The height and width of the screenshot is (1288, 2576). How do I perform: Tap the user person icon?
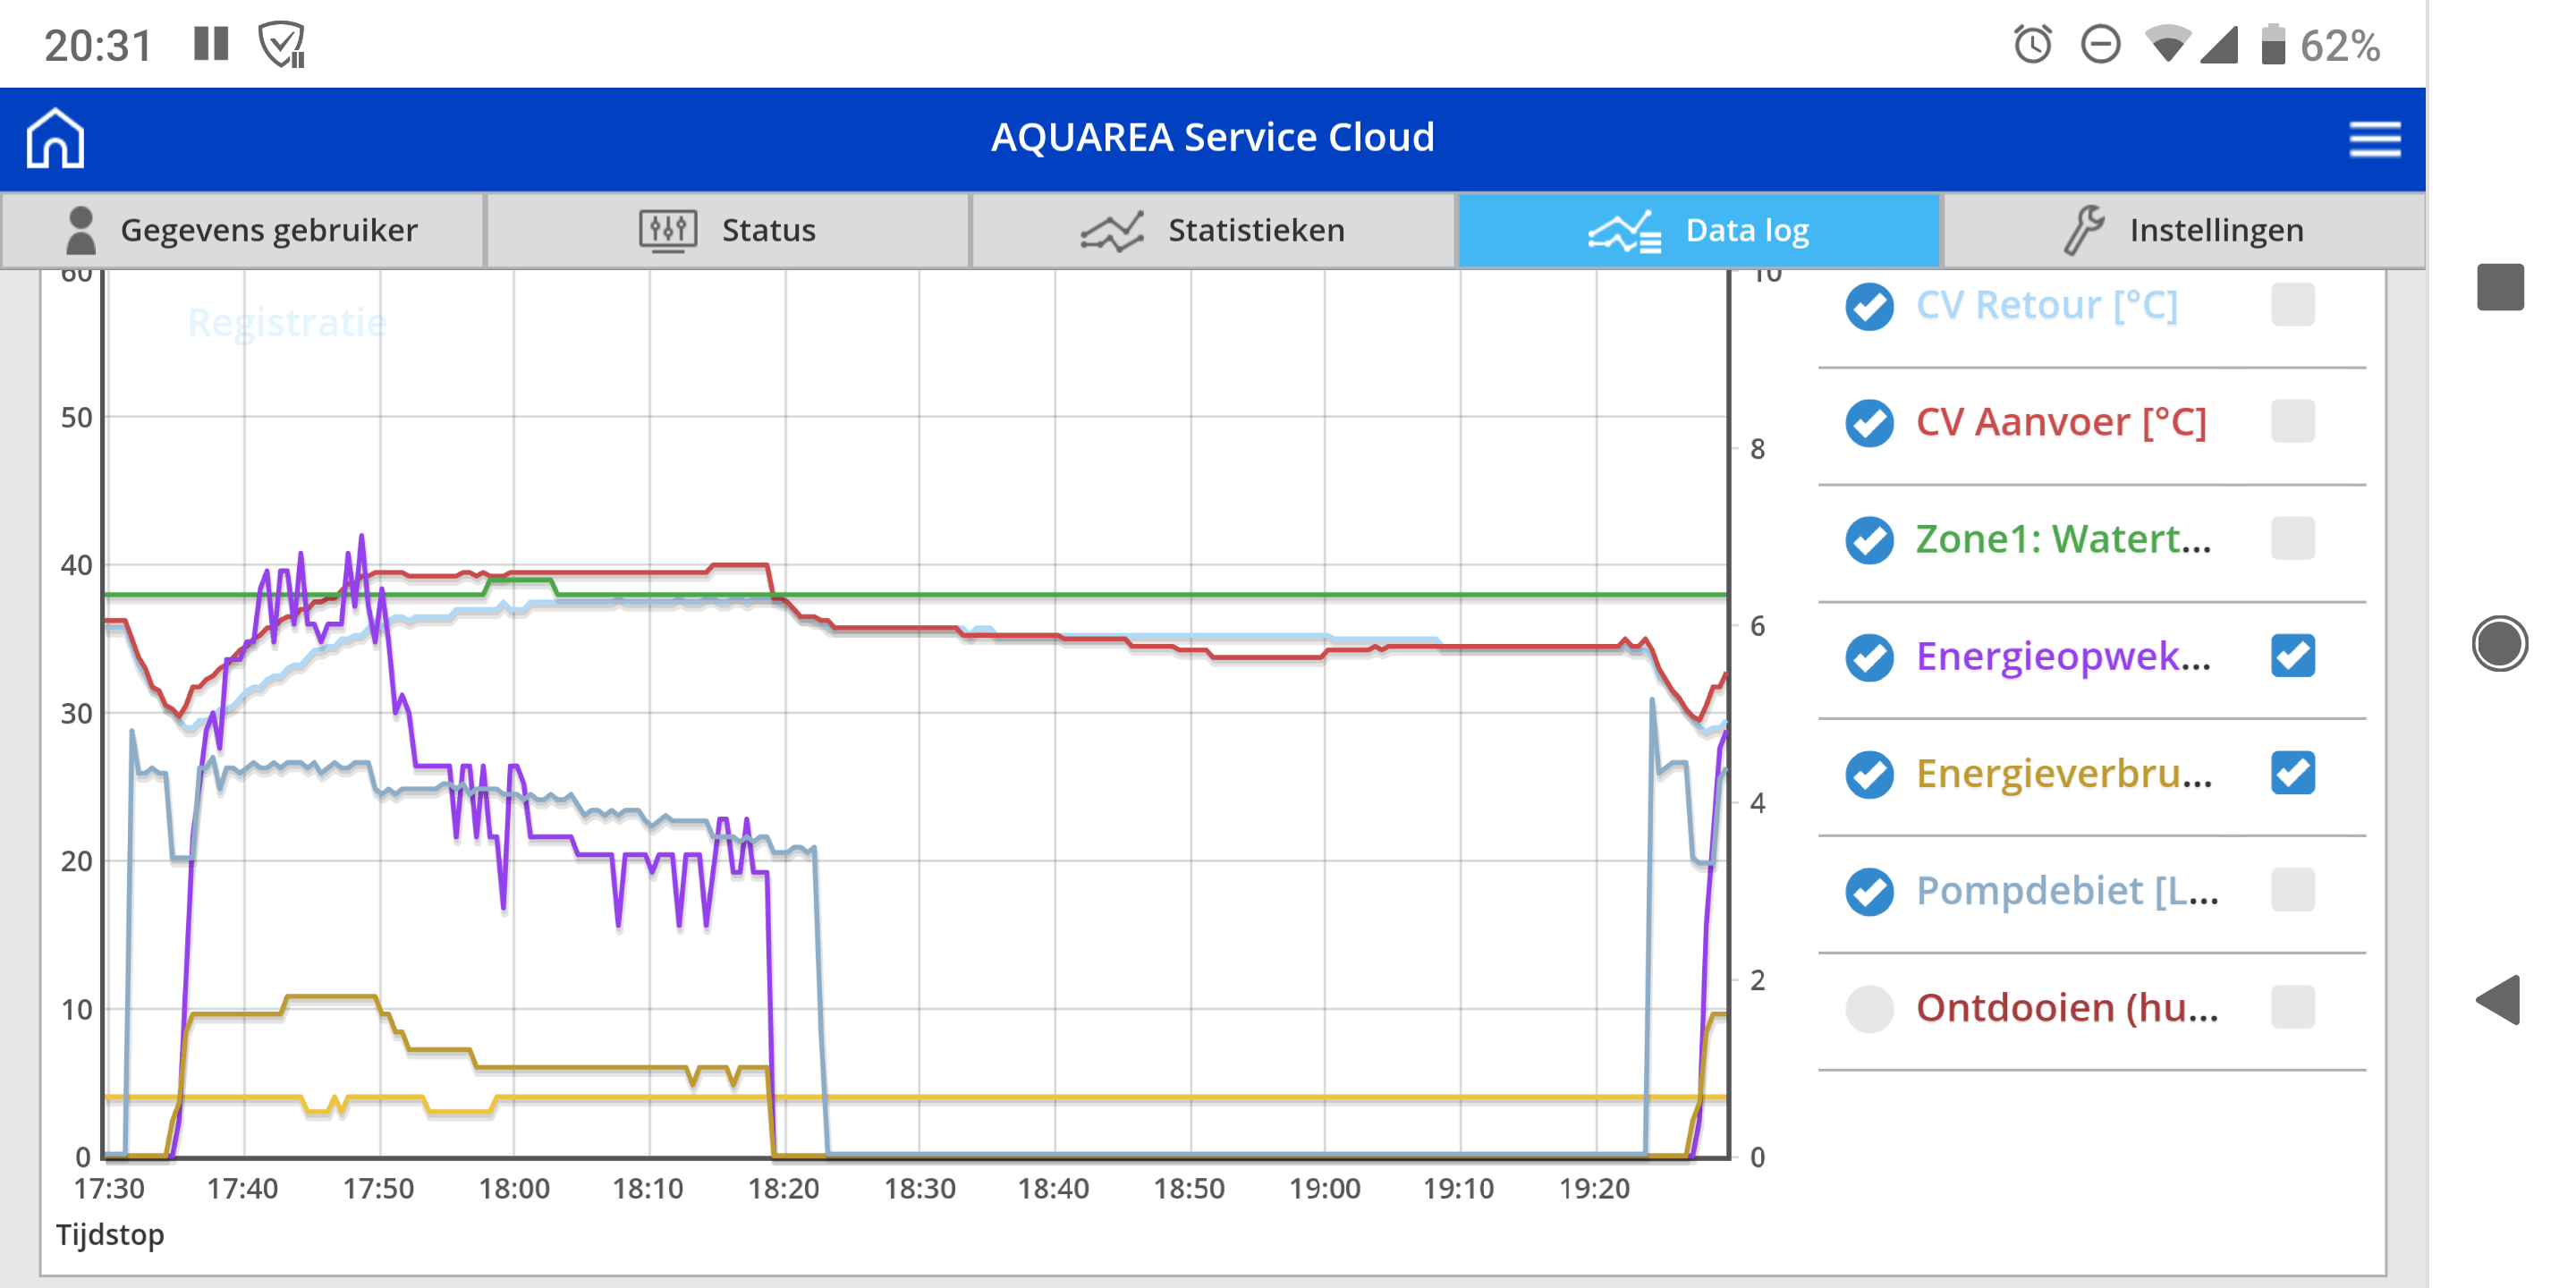80,230
